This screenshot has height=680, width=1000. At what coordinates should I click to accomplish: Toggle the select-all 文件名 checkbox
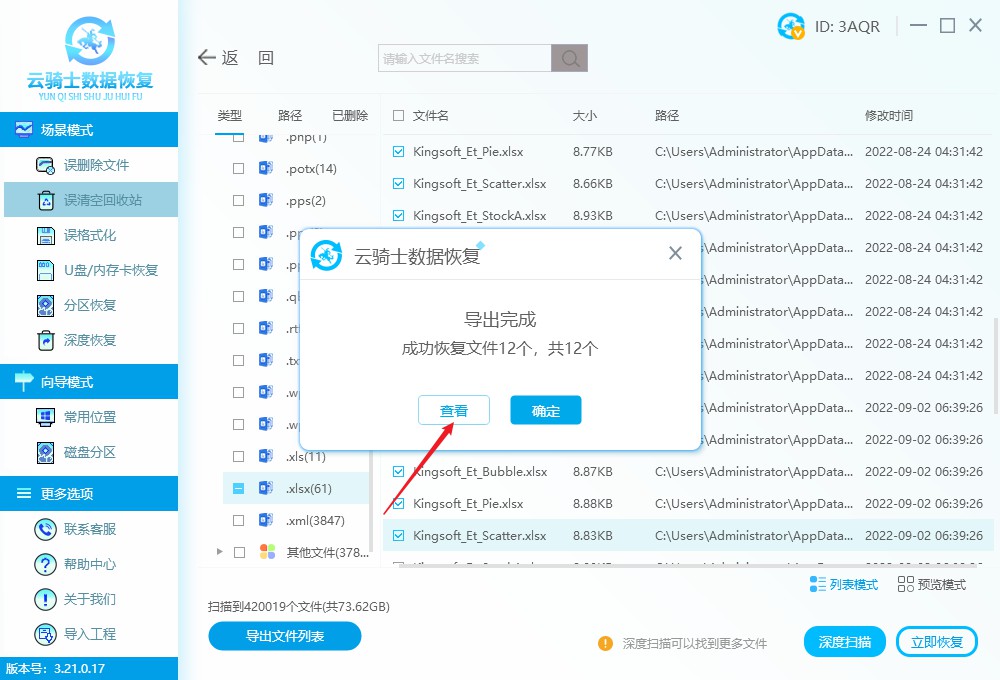(x=399, y=115)
